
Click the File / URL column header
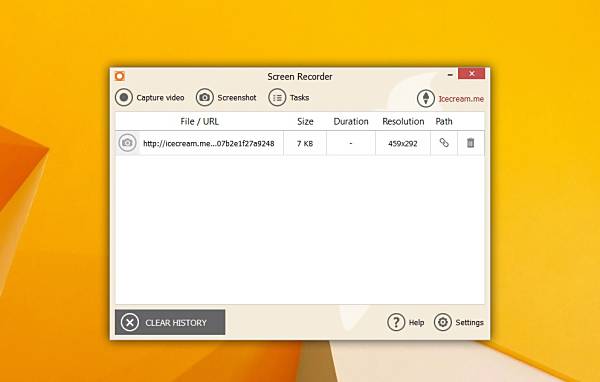point(199,121)
